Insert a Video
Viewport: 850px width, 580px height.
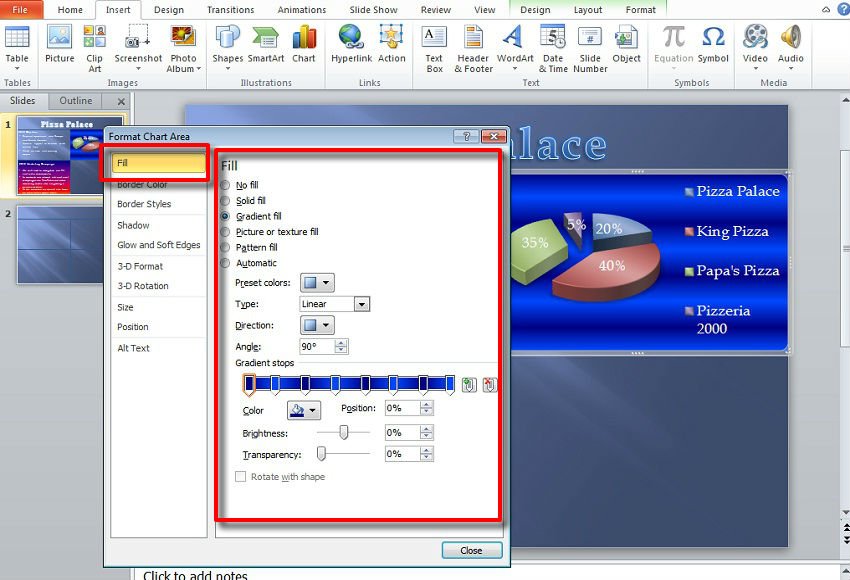(x=755, y=48)
